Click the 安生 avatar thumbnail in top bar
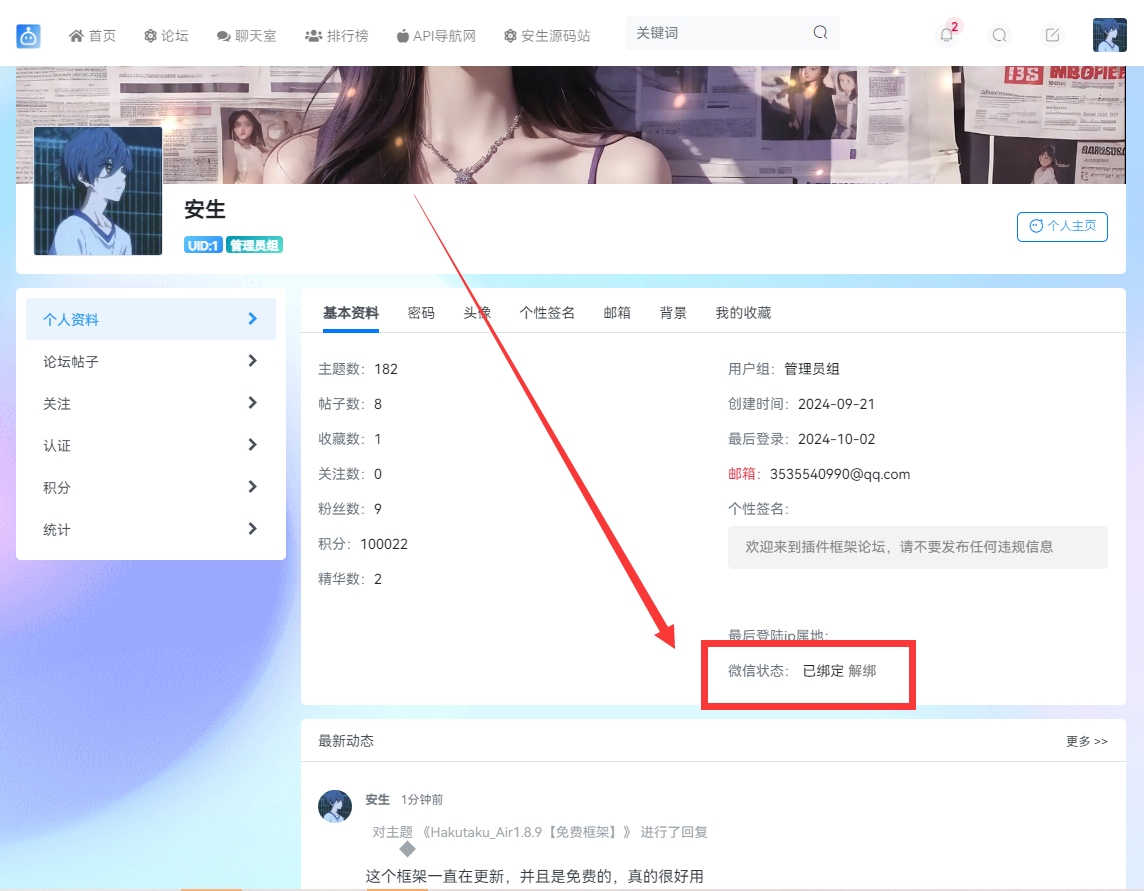The width and height of the screenshot is (1144, 891). [1110, 34]
